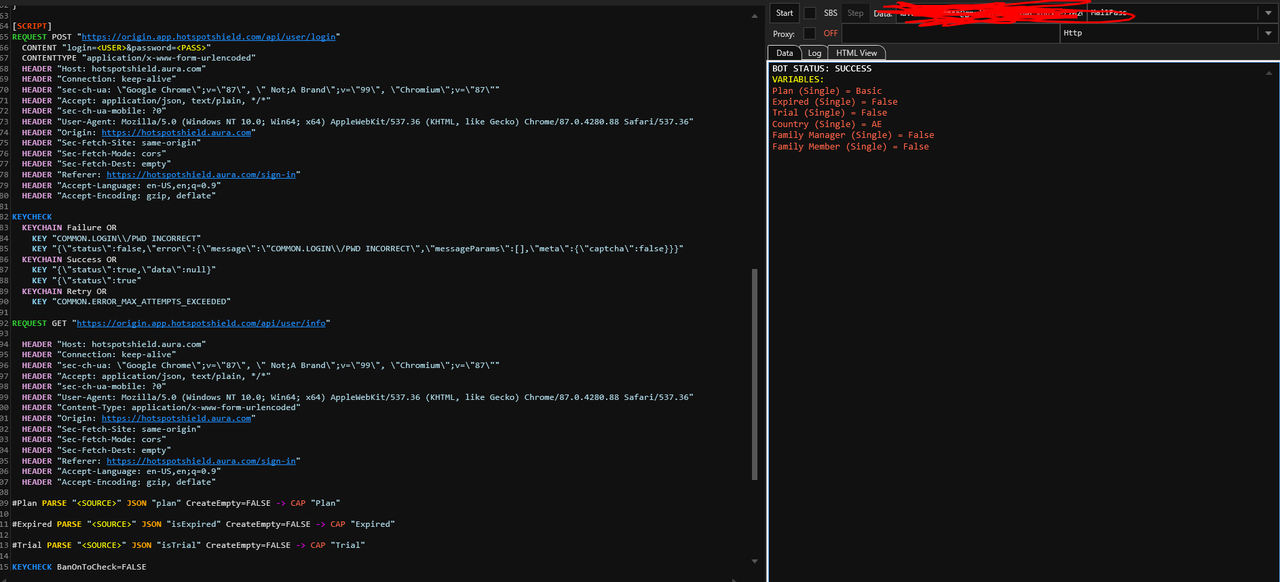
Task: Click the Step button
Action: coord(855,13)
